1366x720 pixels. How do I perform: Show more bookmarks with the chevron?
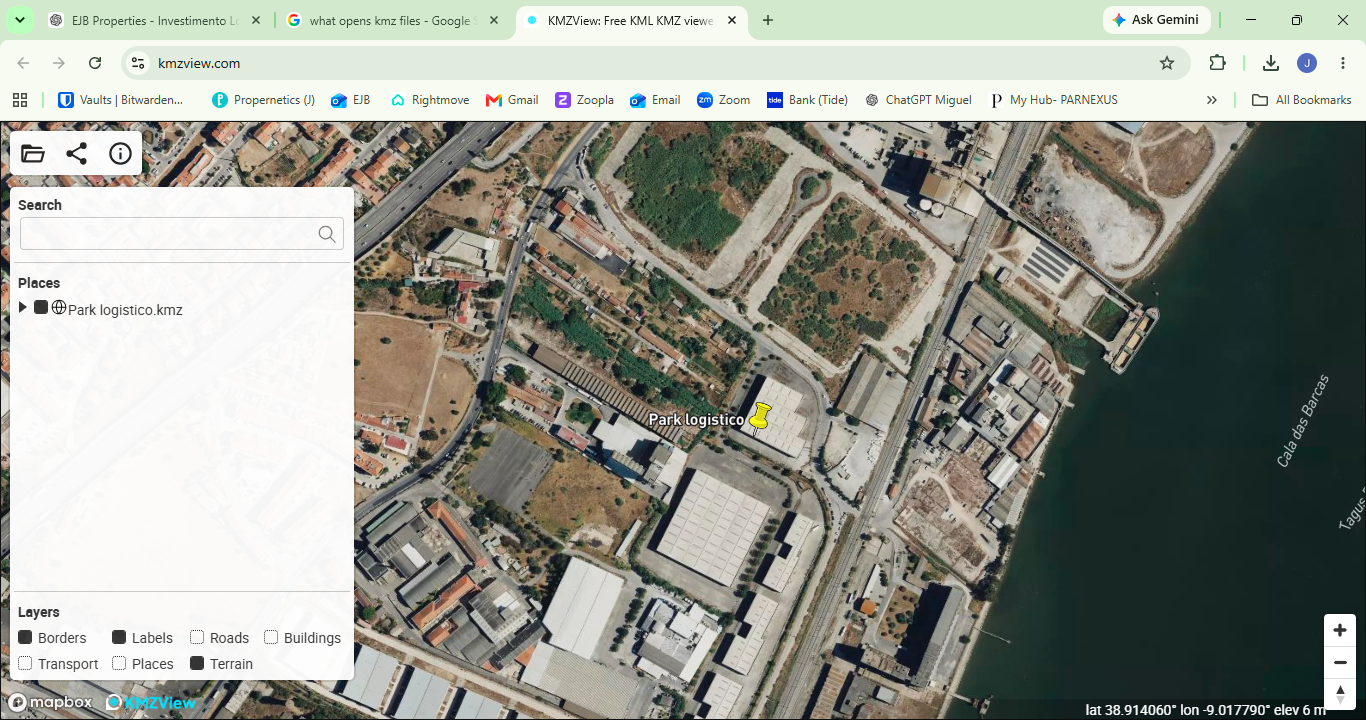(1212, 100)
